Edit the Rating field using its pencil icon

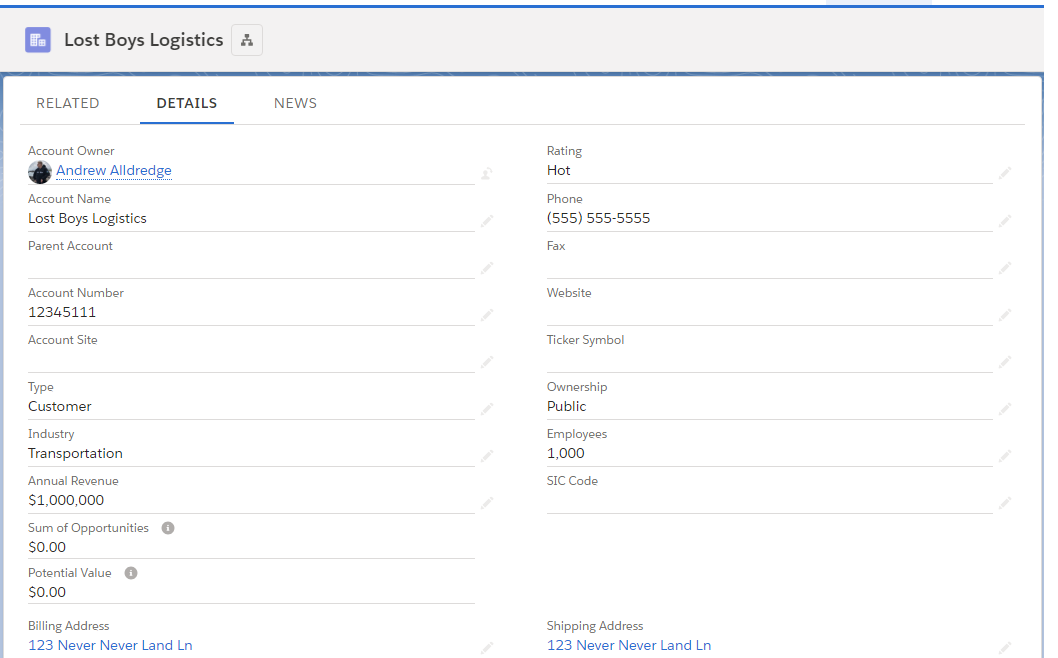click(1005, 173)
